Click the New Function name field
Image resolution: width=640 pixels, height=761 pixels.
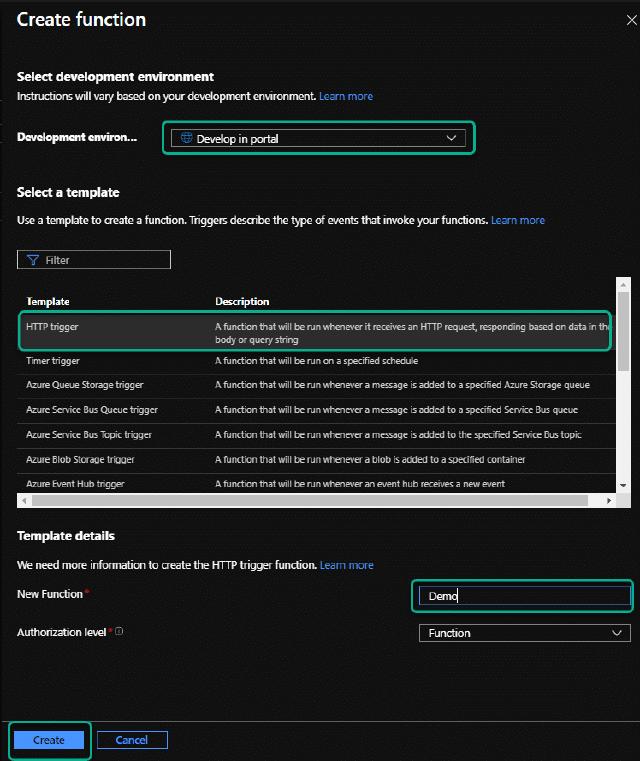524,596
